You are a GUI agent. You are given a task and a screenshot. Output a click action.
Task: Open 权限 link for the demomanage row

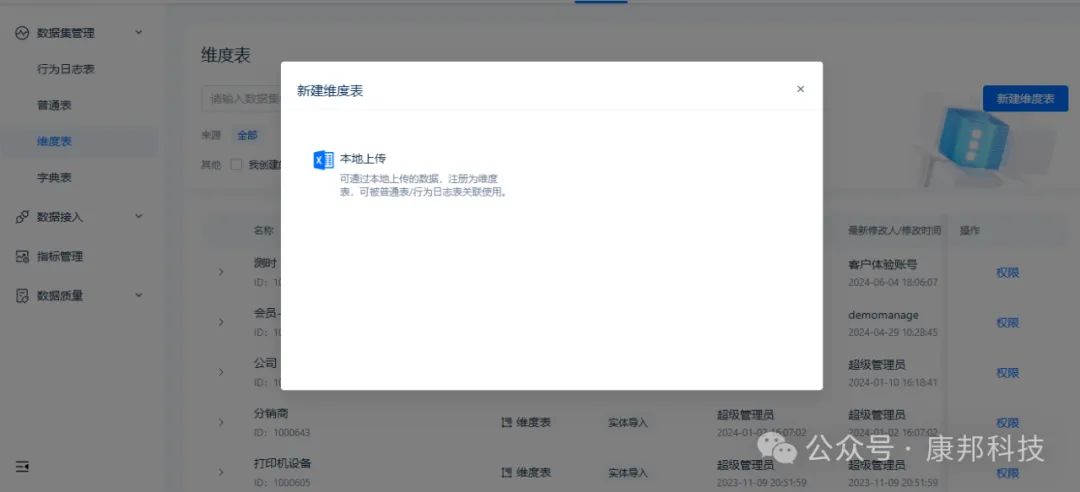coord(1007,323)
